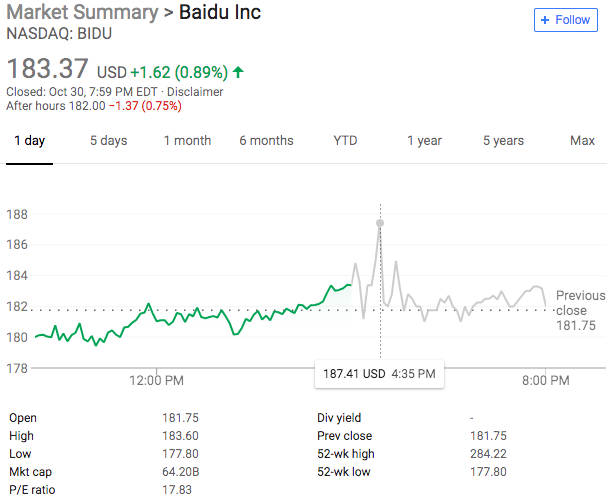Image resolution: width=607 pixels, height=499 pixels.
Task: Switch to the 1 month tab
Action: point(187,141)
